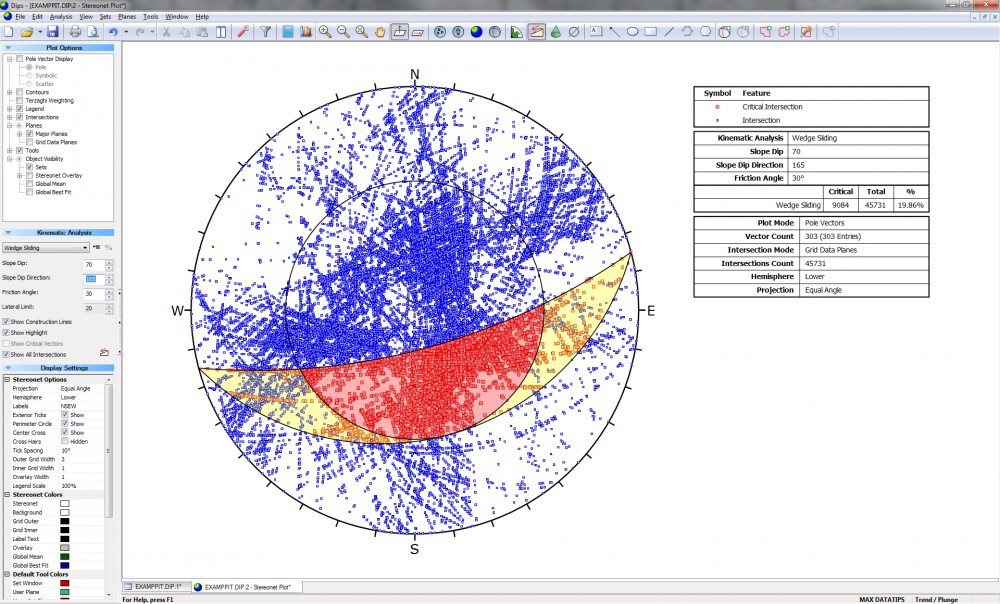Select the arrow drawing tool
This screenshot has width=1000, height=604.
[614, 32]
